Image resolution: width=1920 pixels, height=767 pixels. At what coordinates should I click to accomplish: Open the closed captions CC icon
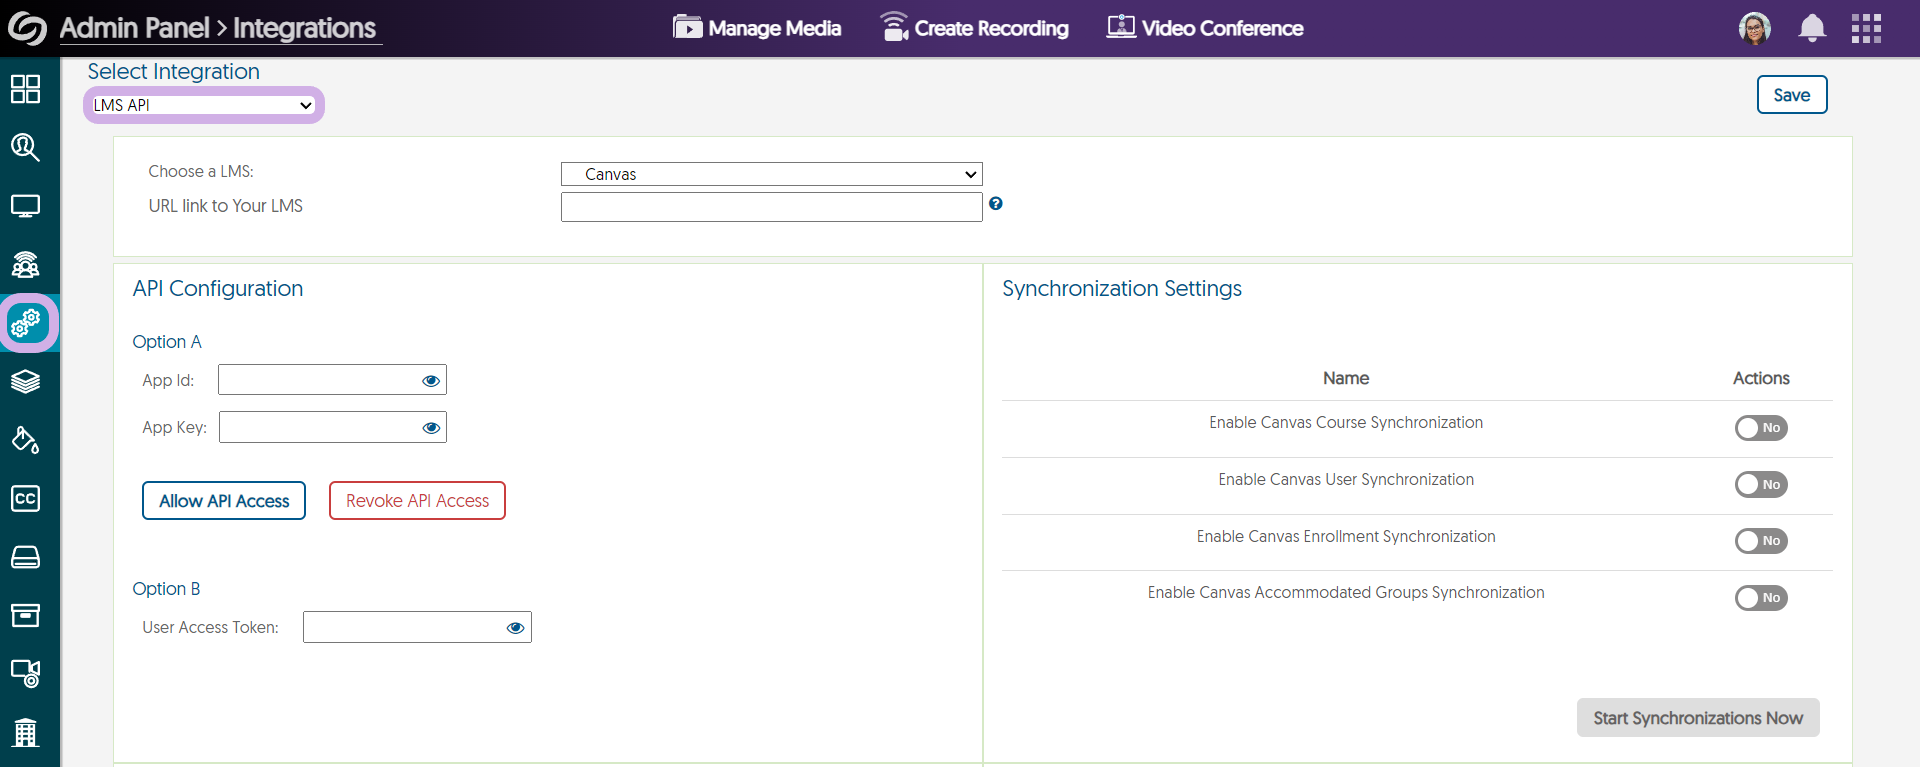pyautogui.click(x=25, y=498)
